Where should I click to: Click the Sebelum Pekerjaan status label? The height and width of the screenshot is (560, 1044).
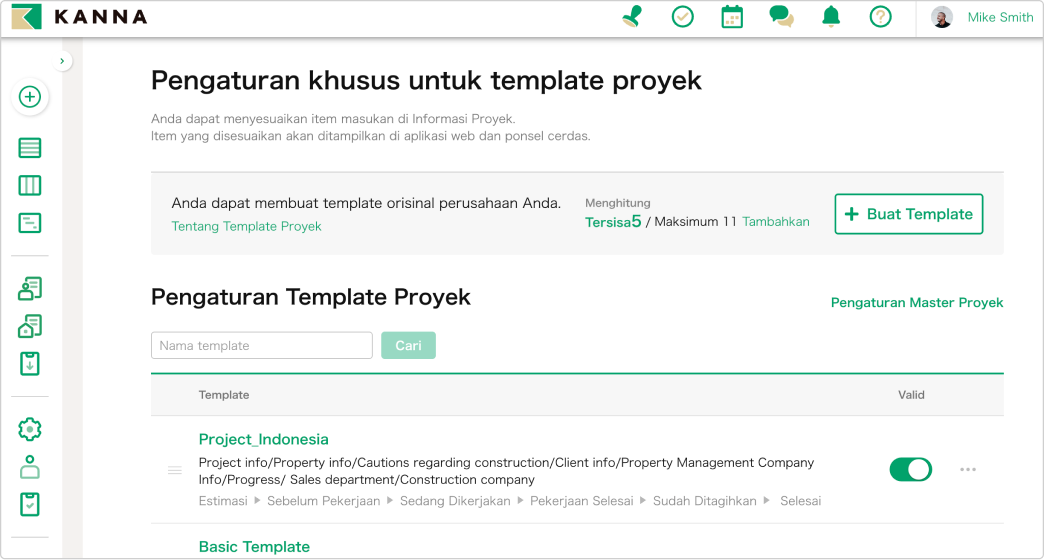click(x=324, y=501)
